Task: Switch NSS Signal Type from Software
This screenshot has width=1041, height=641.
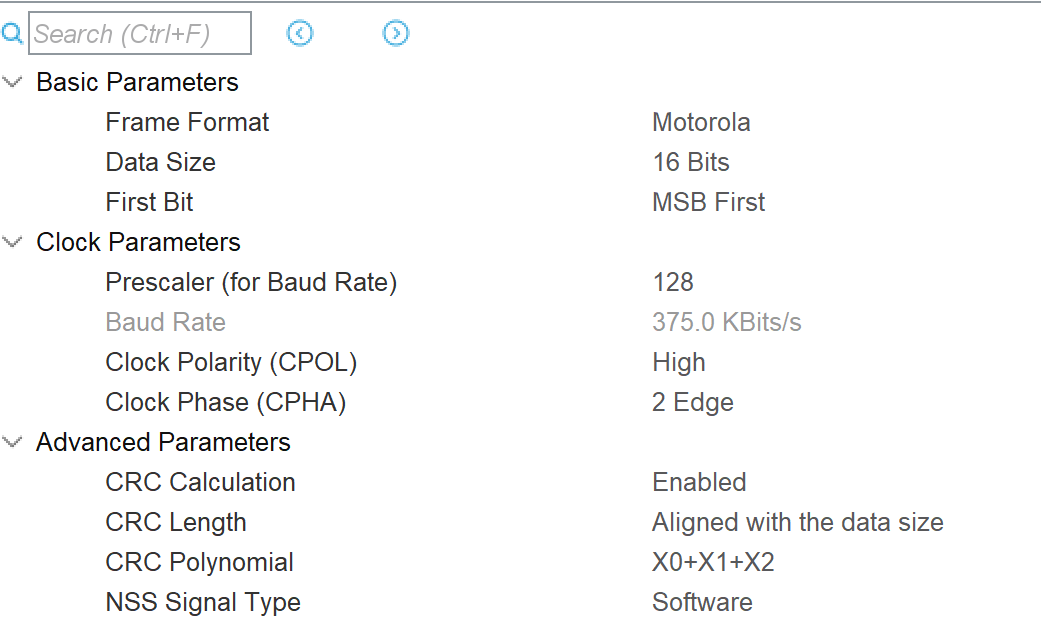Action: point(702,602)
